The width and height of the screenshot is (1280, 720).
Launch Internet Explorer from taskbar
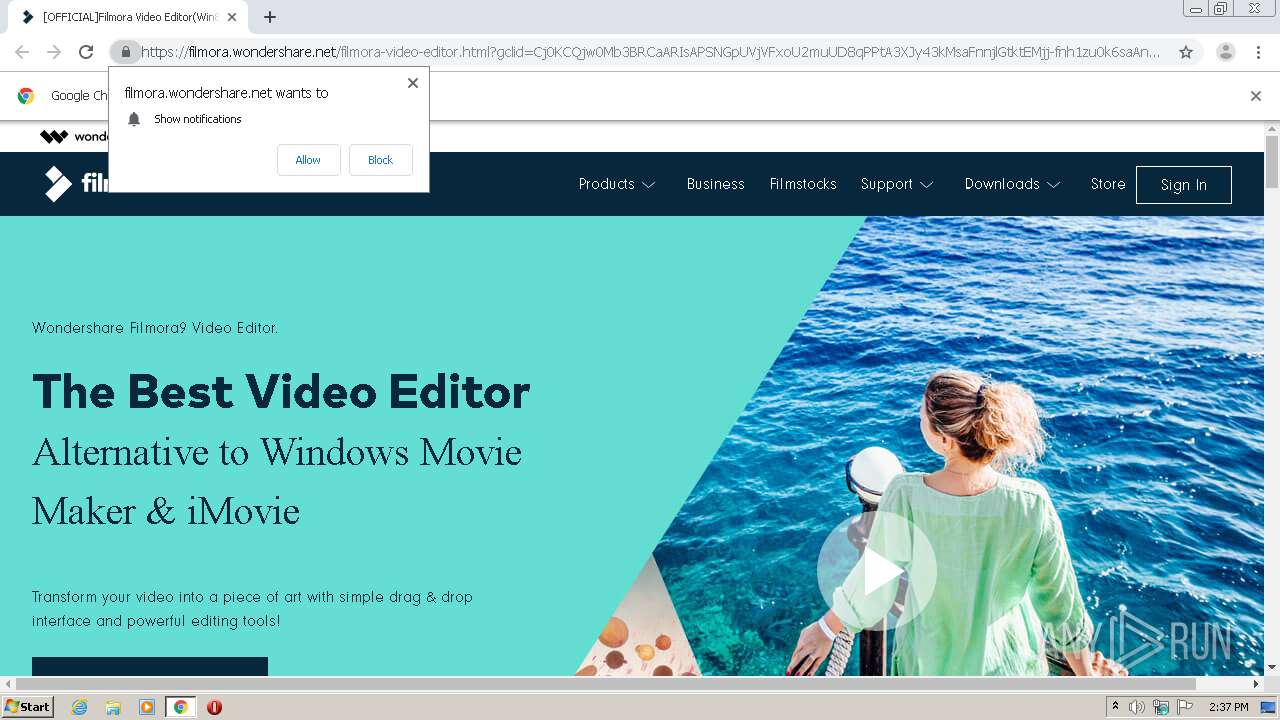coord(79,707)
